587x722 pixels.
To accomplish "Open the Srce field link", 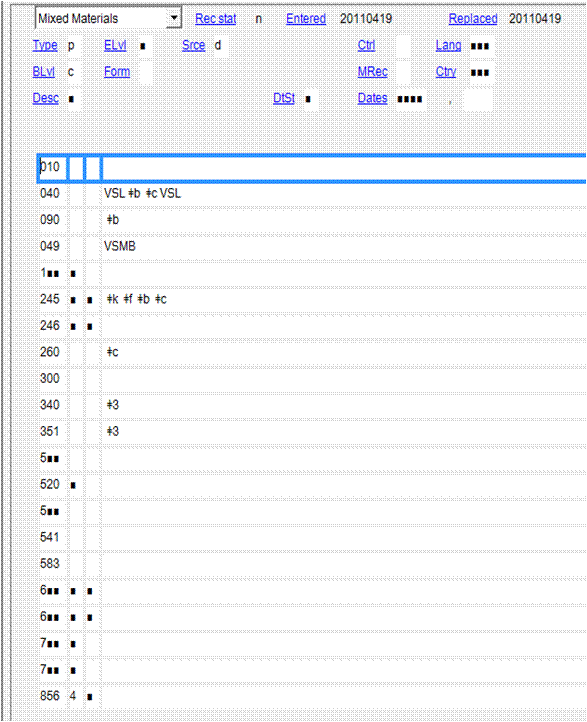I will tap(193, 45).
